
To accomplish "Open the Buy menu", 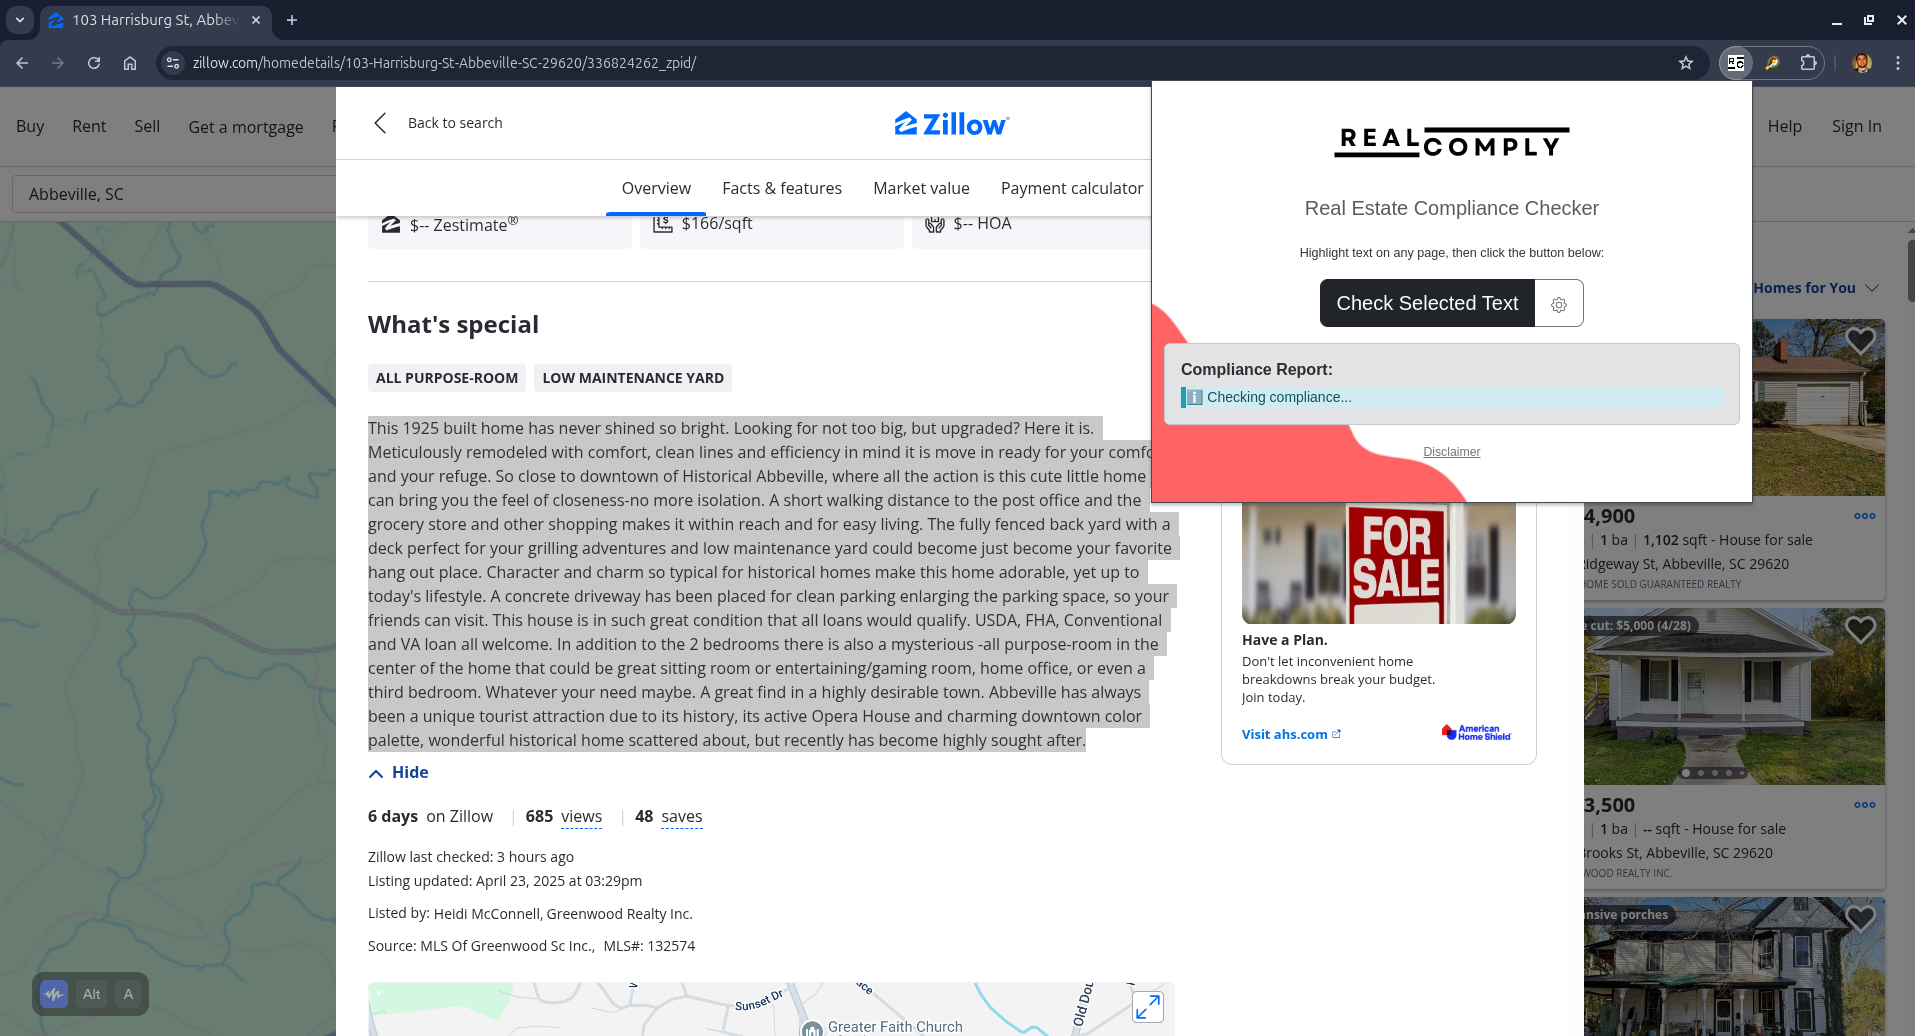I will click(x=30, y=126).
